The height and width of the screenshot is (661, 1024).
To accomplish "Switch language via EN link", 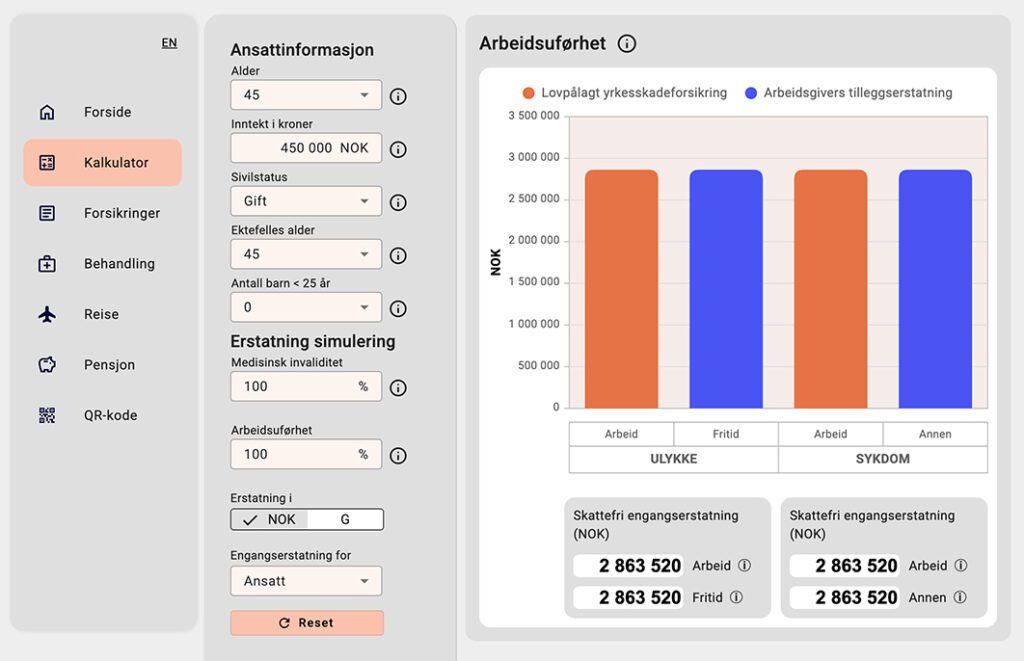I will tap(169, 43).
